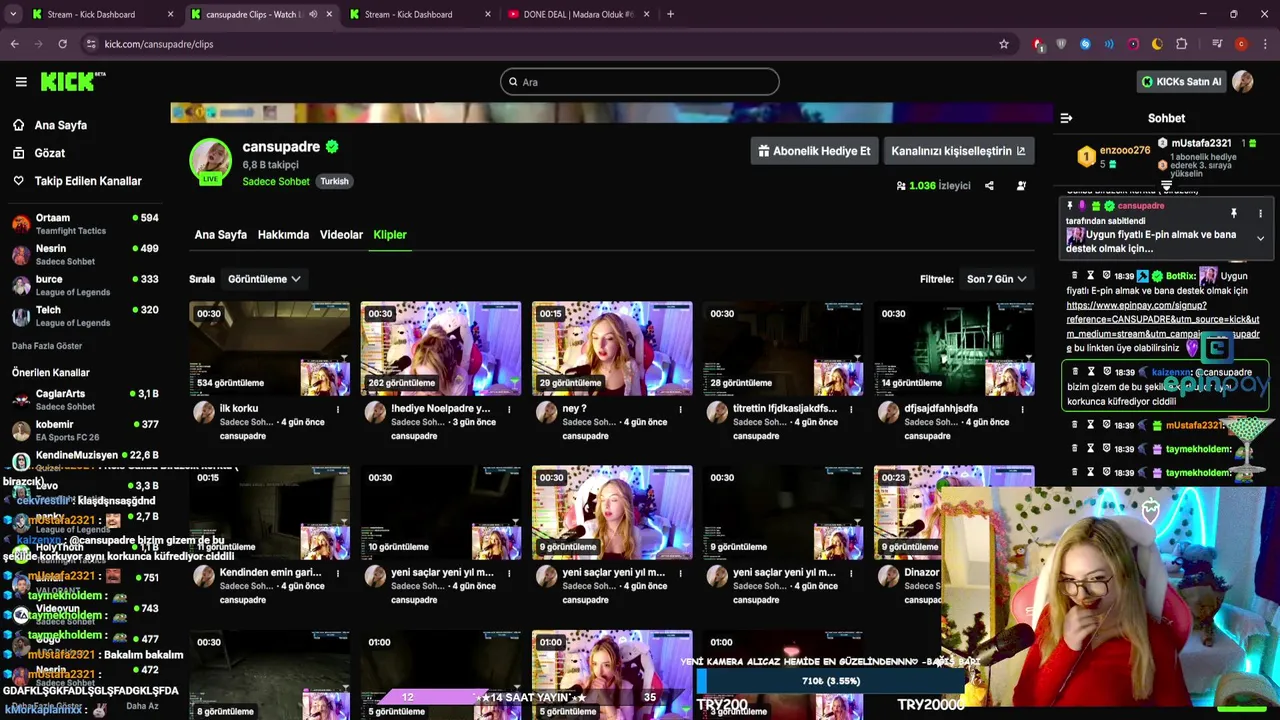Reload the page in Chrome
Viewport: 1280px width, 720px height.
(x=62, y=44)
